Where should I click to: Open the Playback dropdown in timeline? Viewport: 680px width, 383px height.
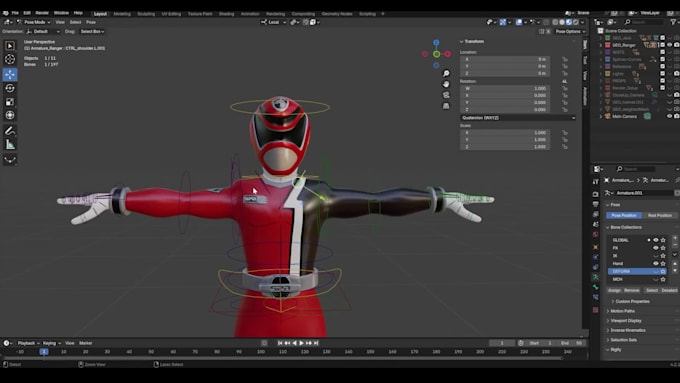click(x=29, y=343)
